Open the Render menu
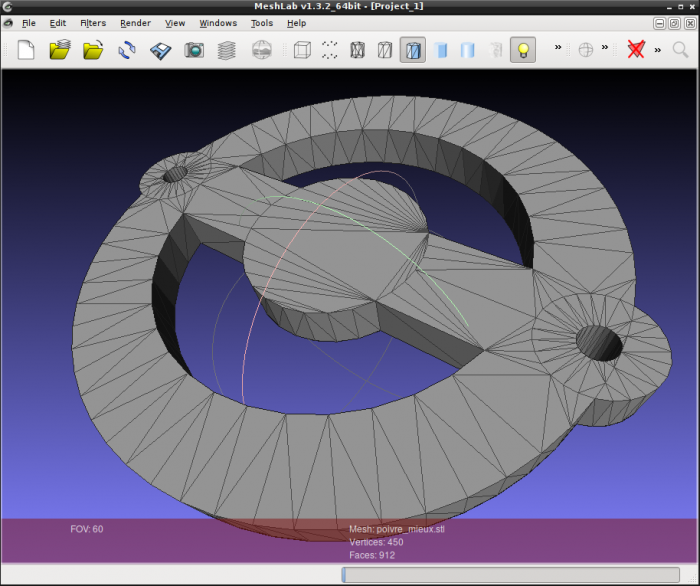The image size is (700, 586). coord(135,23)
